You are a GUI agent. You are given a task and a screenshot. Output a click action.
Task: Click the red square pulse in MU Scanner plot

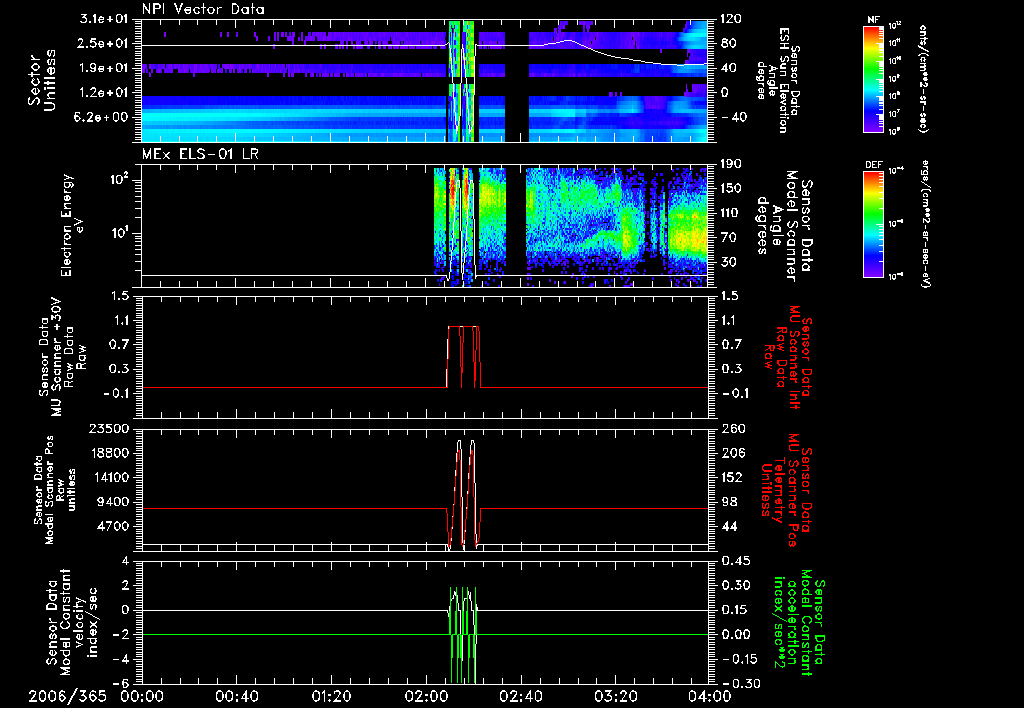[464, 357]
